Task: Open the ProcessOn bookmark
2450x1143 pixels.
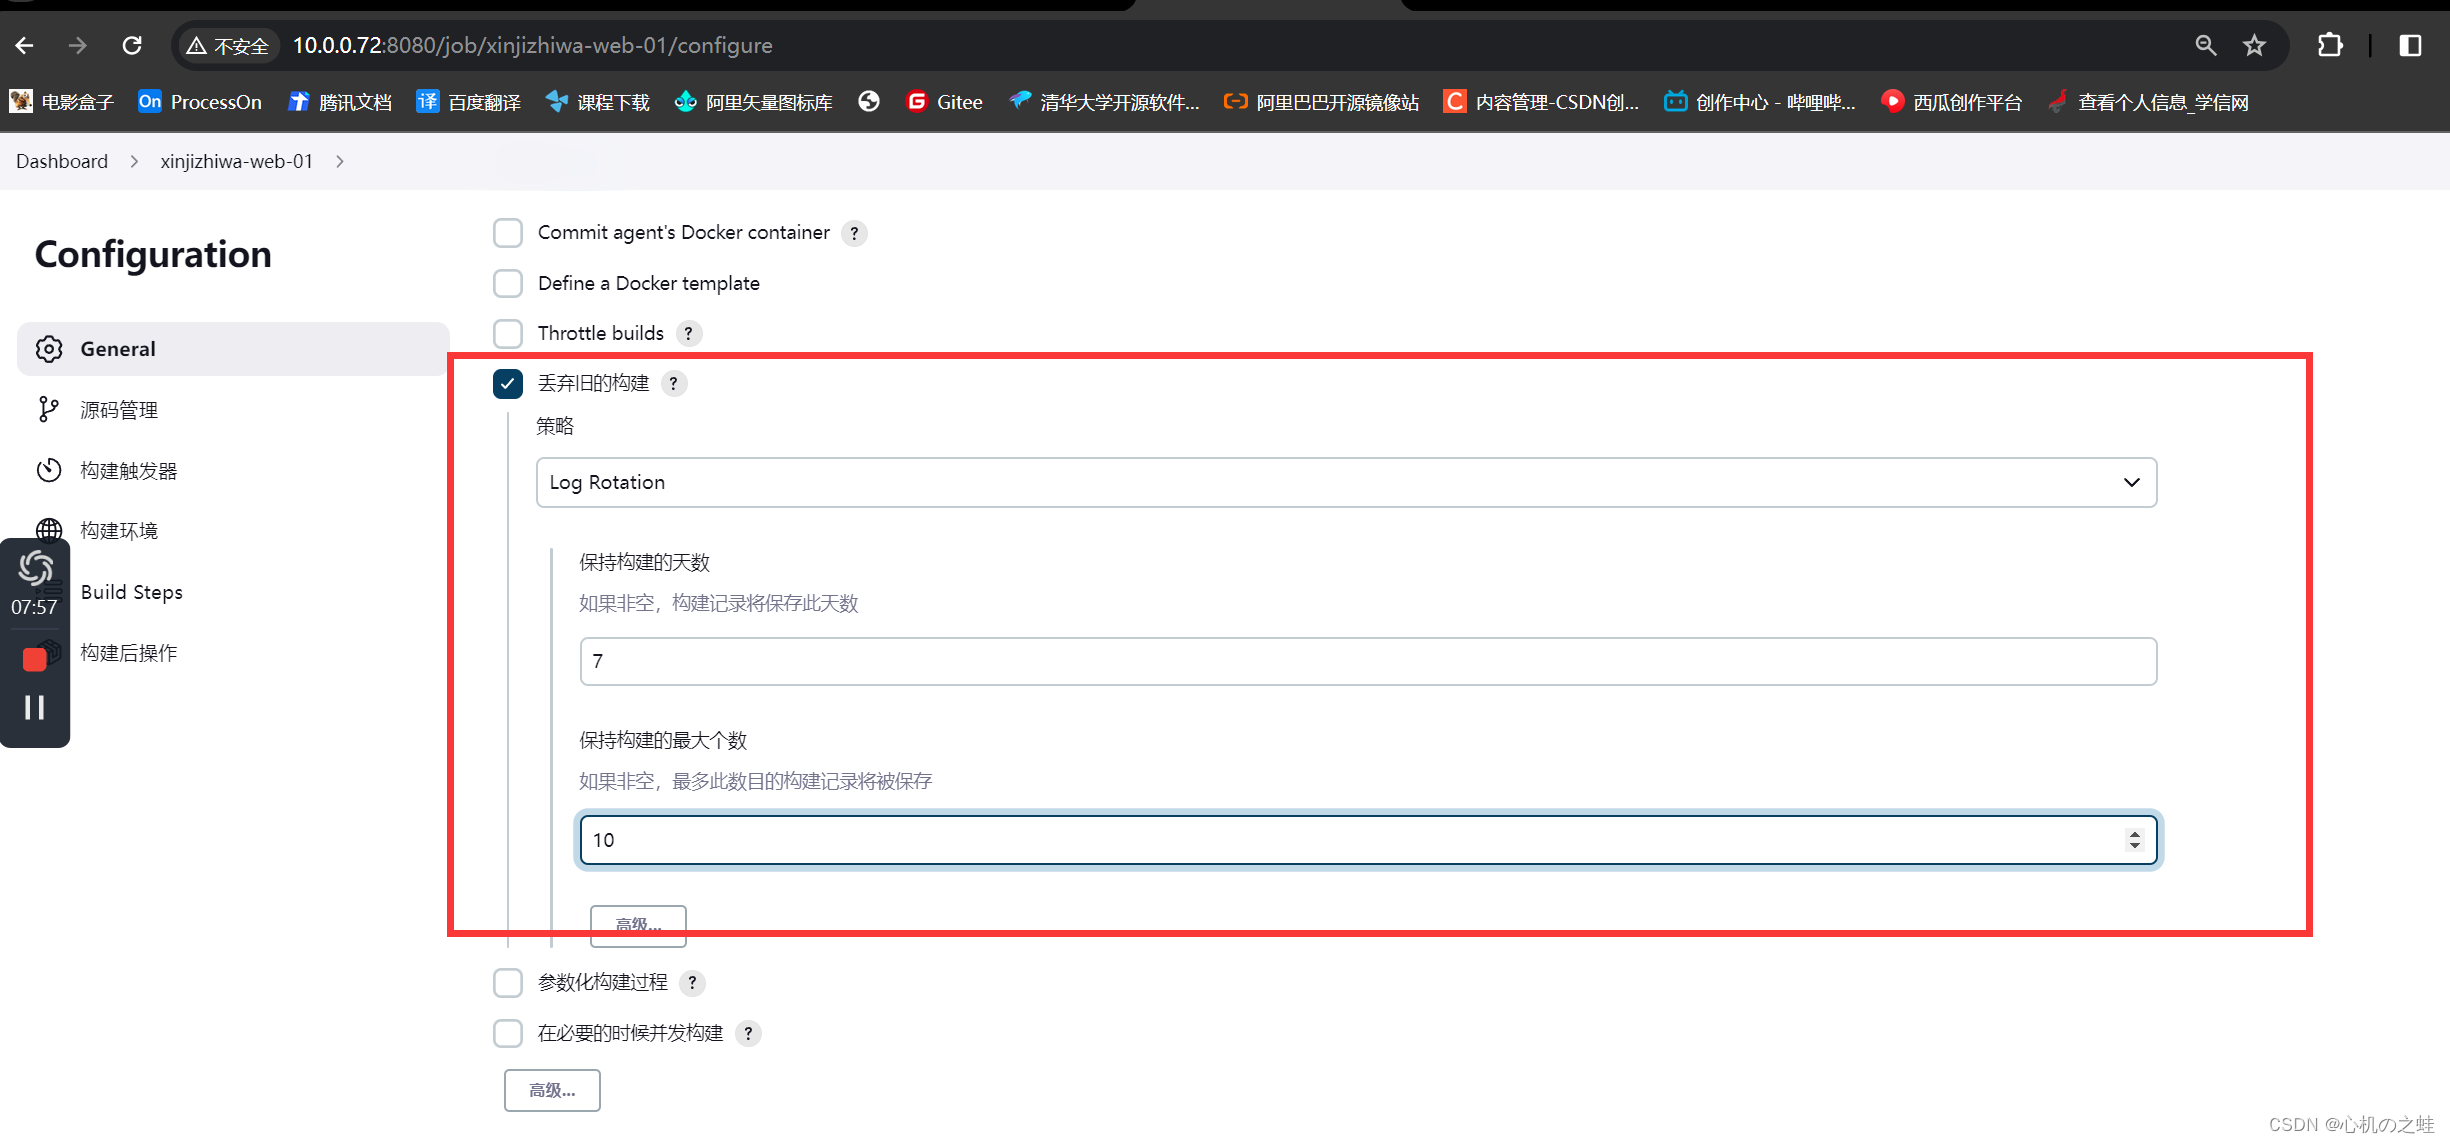Action: click(x=199, y=101)
